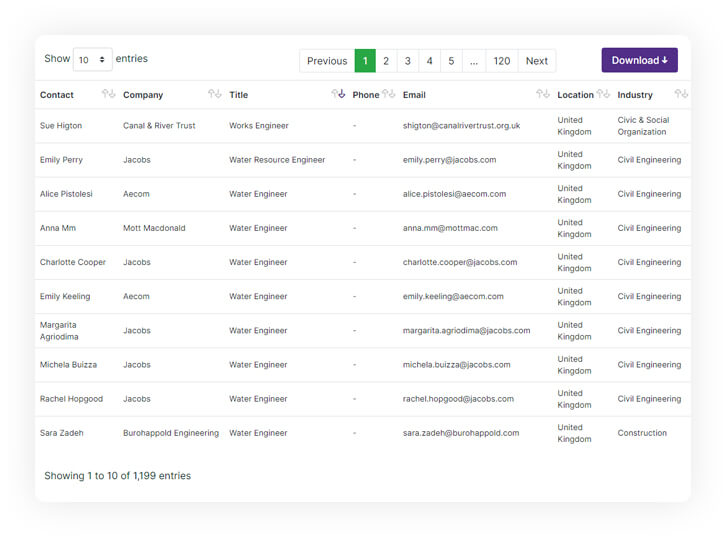This screenshot has height=537, width=725.
Task: Click the Construction industry cell
Action: [642, 433]
